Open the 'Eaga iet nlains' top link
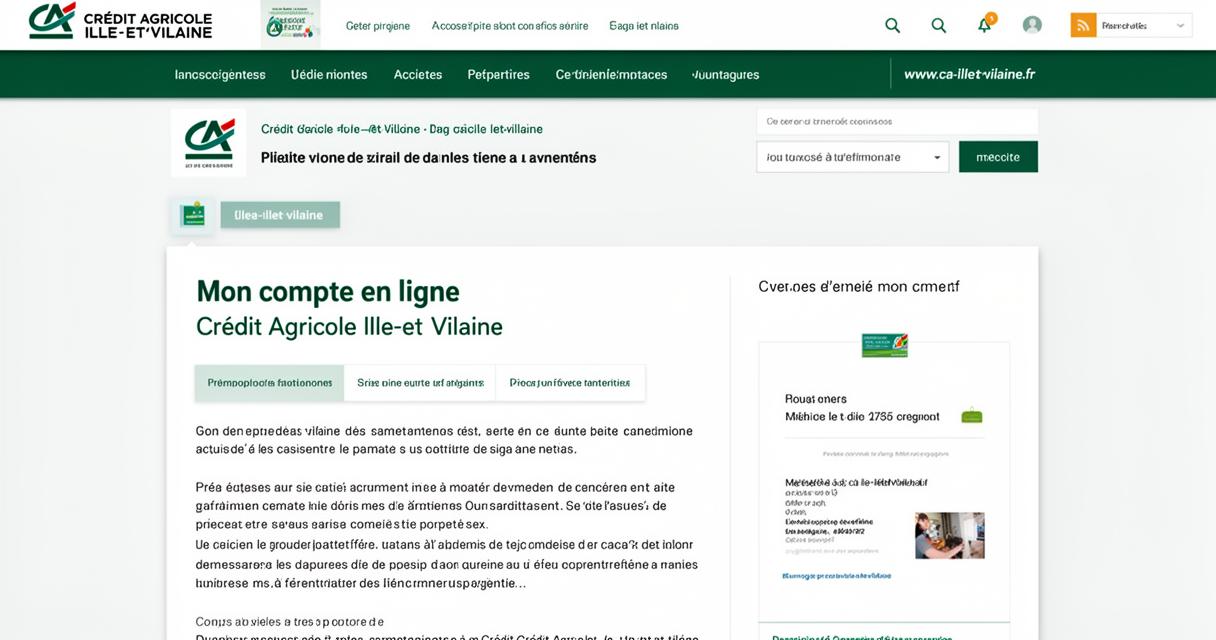Image resolution: width=1216 pixels, height=640 pixels. coord(644,26)
